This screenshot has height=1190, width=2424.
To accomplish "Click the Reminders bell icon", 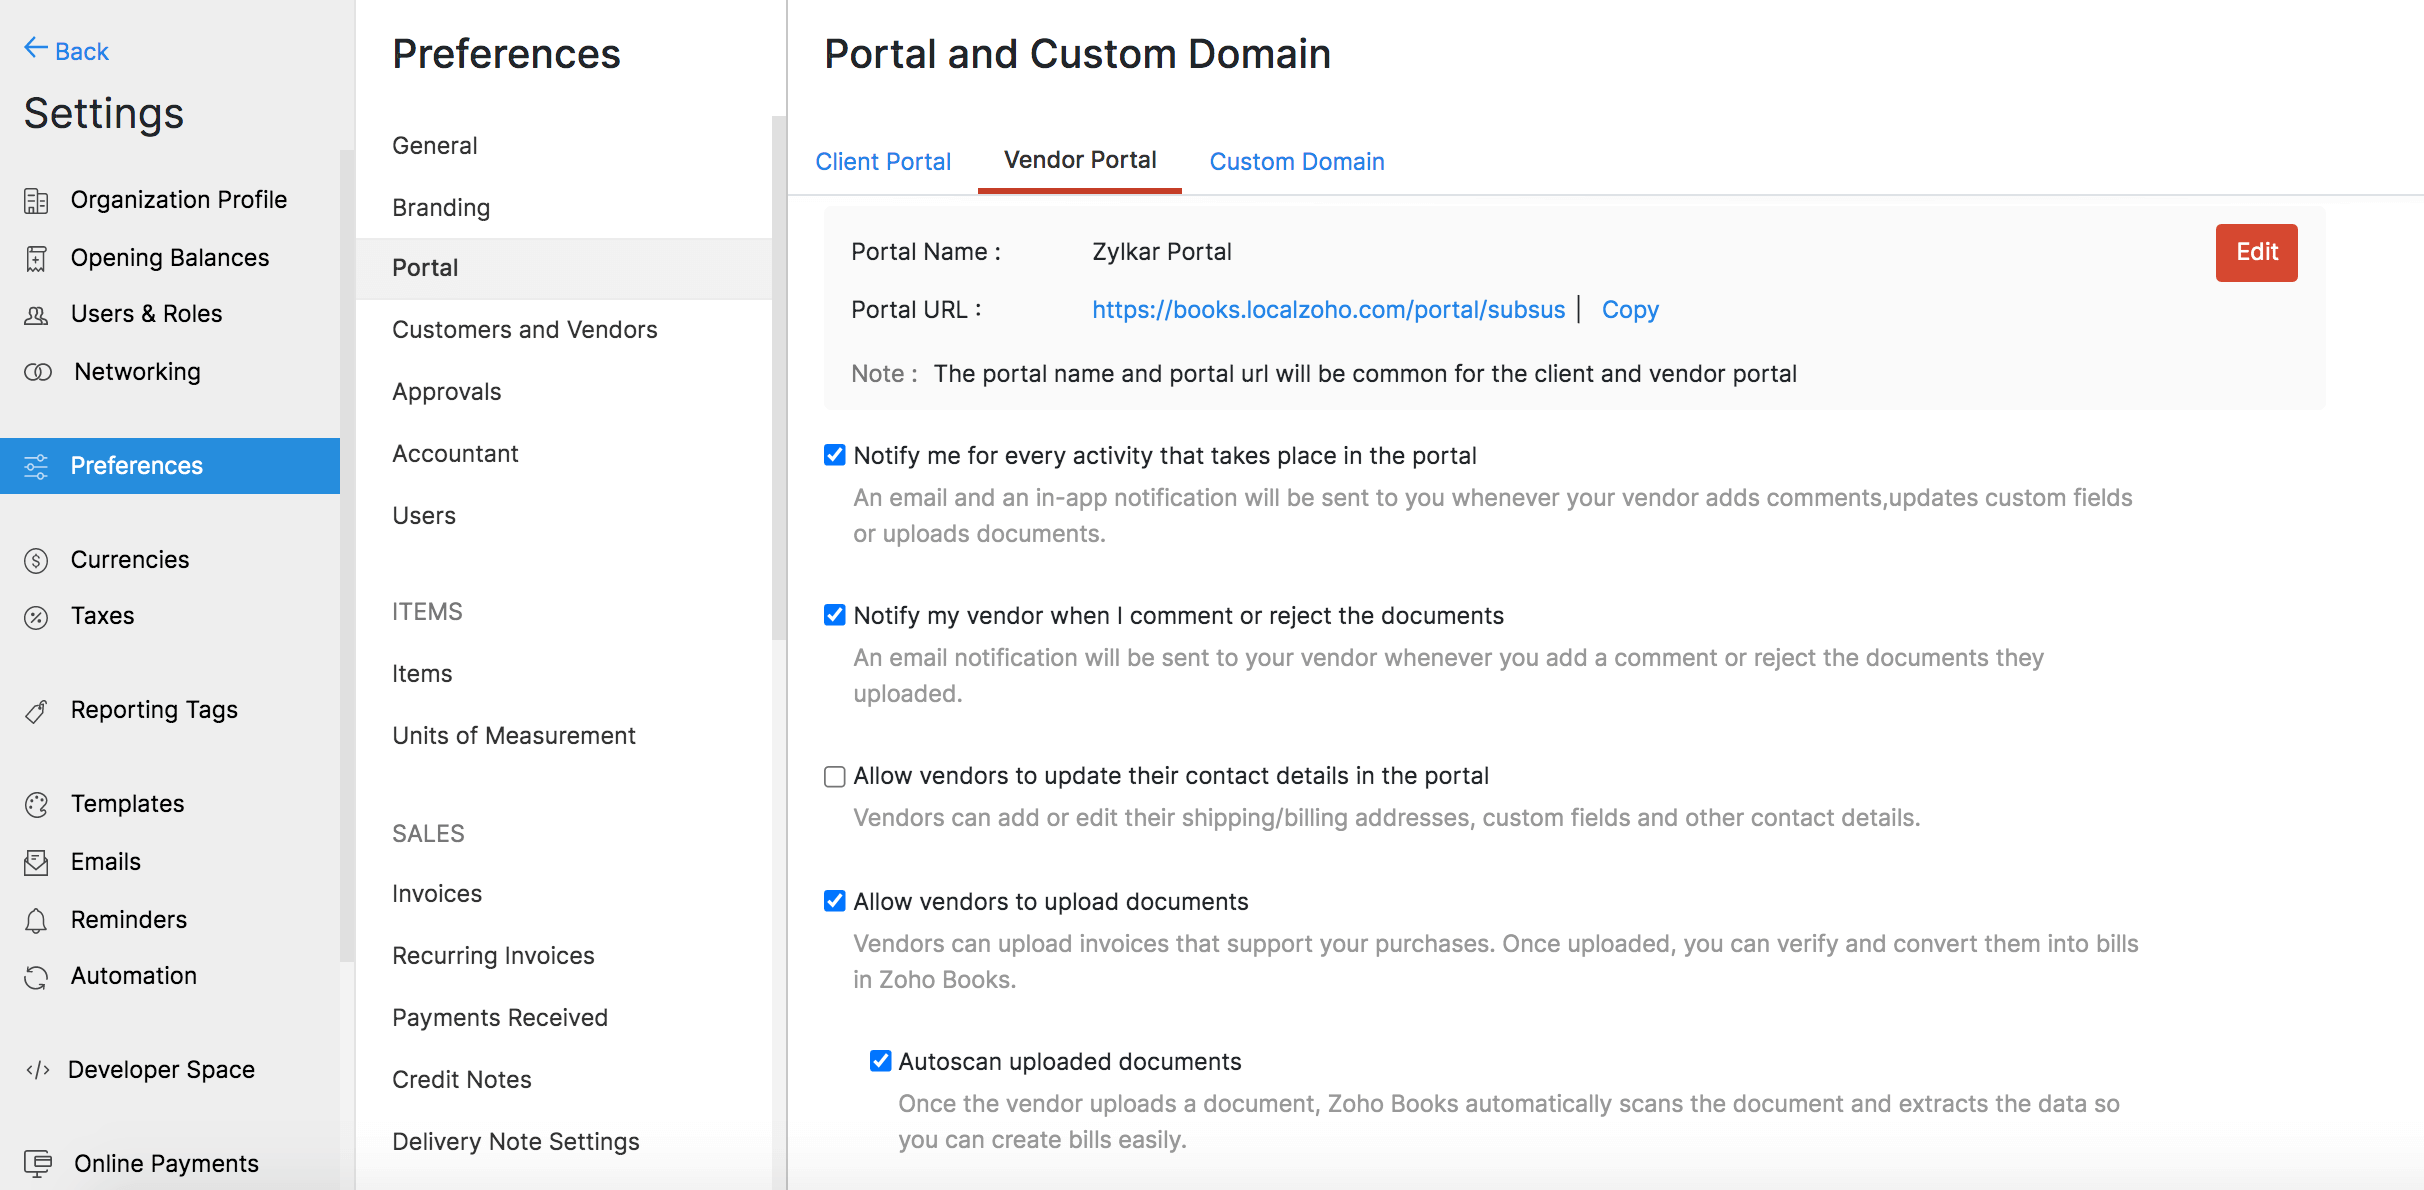I will coord(36,921).
